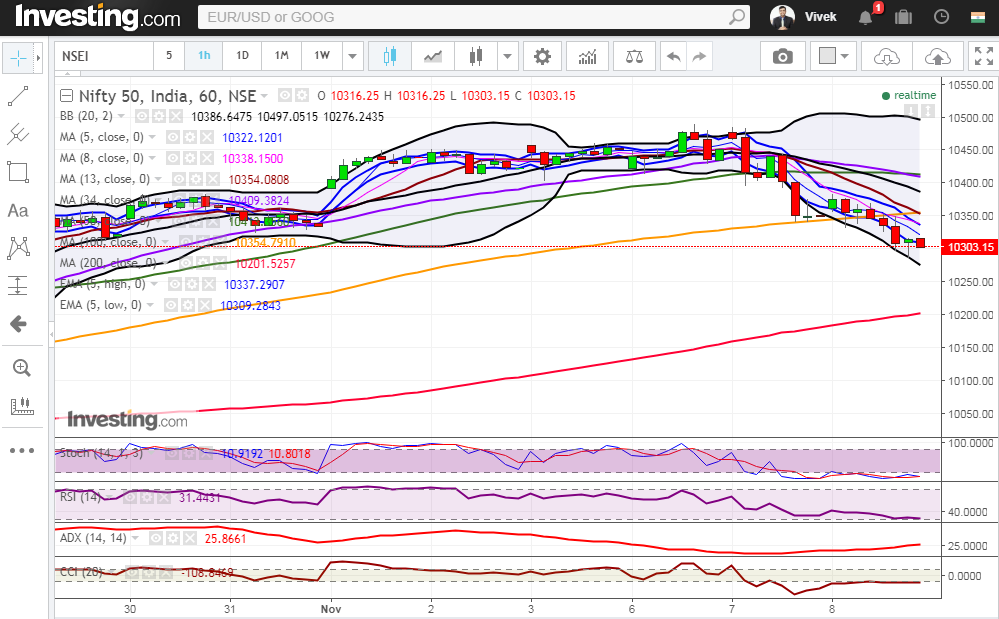Image resolution: width=999 pixels, height=619 pixels.
Task: Select the long position measurement tool
Action: point(18,285)
